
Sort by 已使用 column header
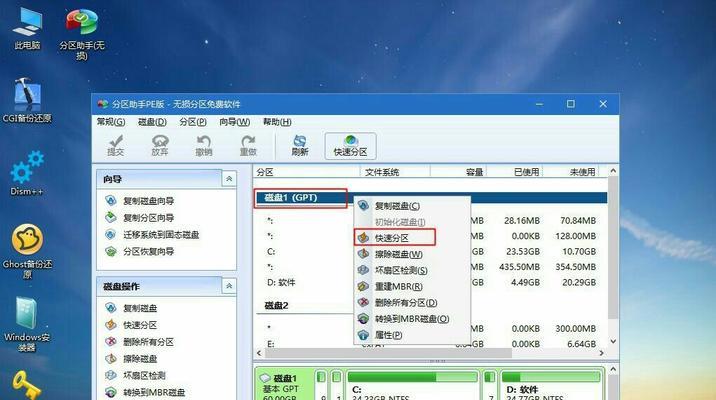(514, 172)
